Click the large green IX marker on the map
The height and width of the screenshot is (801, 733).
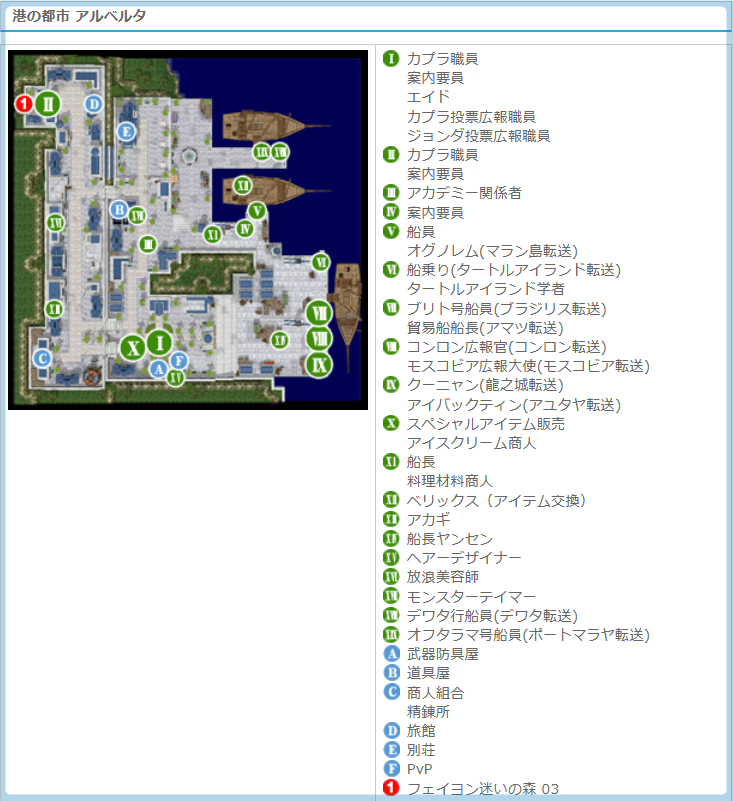(x=319, y=364)
